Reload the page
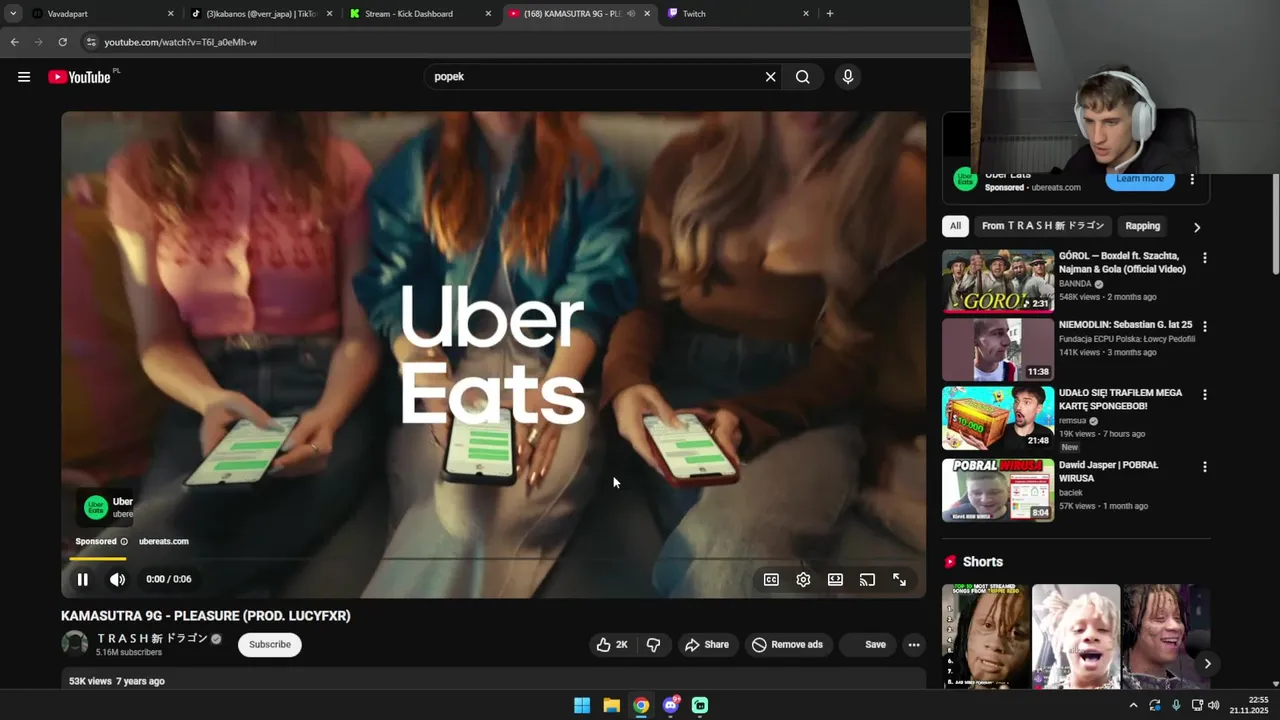The height and width of the screenshot is (720, 1280). pos(62,42)
